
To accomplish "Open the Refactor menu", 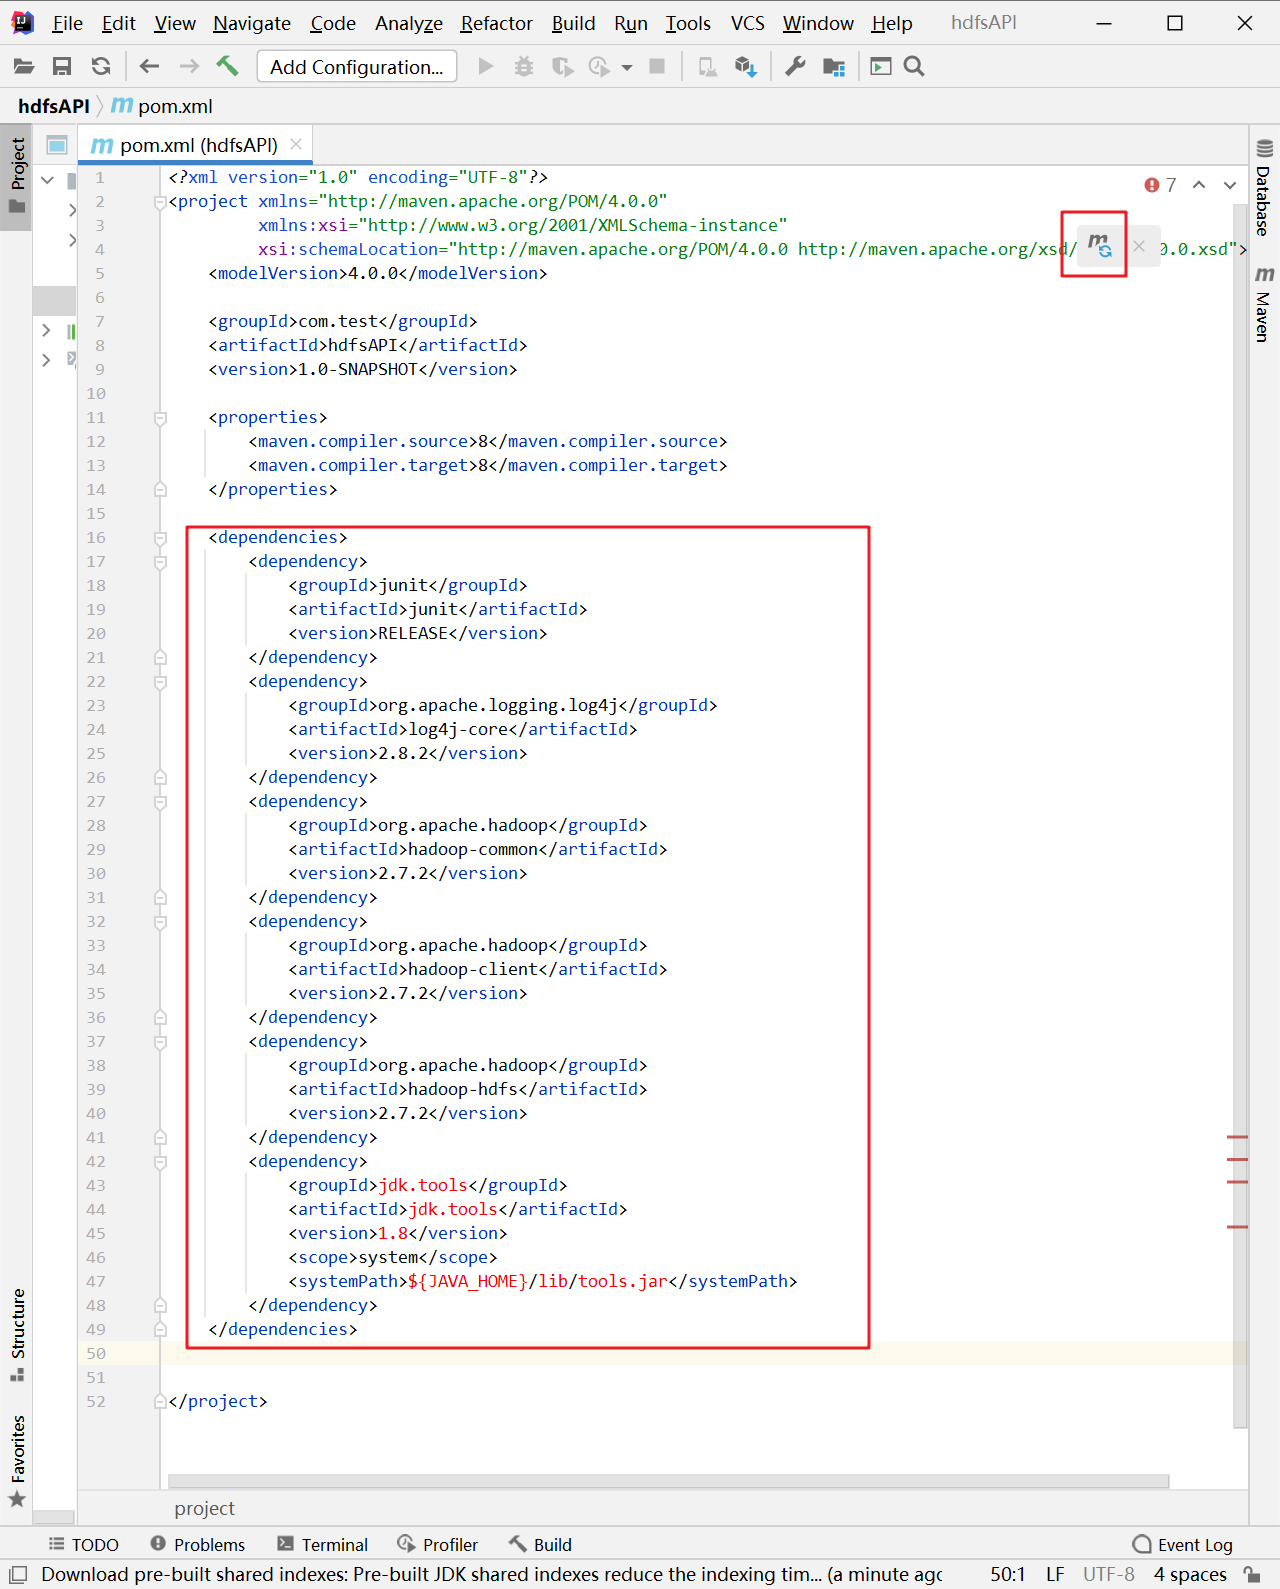I will click(497, 23).
